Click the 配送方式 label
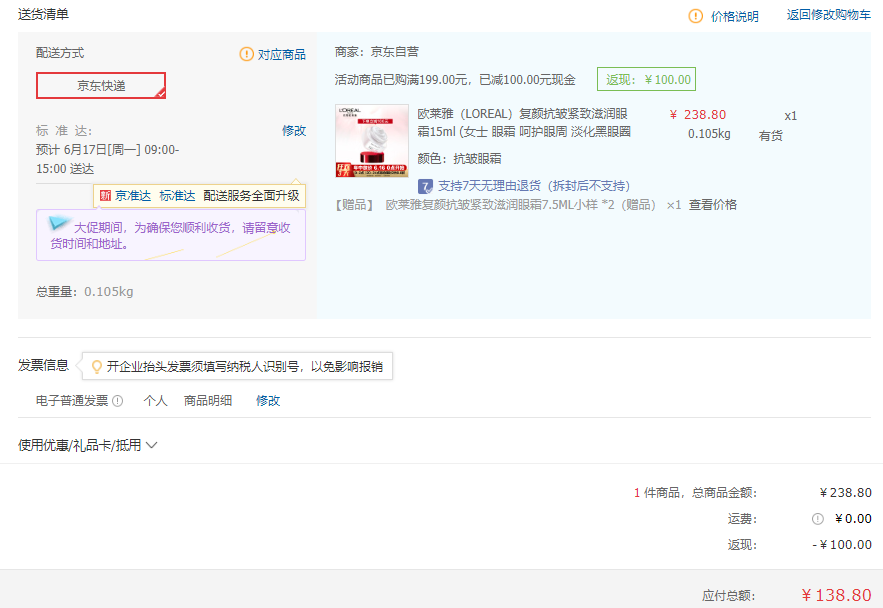This screenshot has width=883, height=608. pos(60,53)
